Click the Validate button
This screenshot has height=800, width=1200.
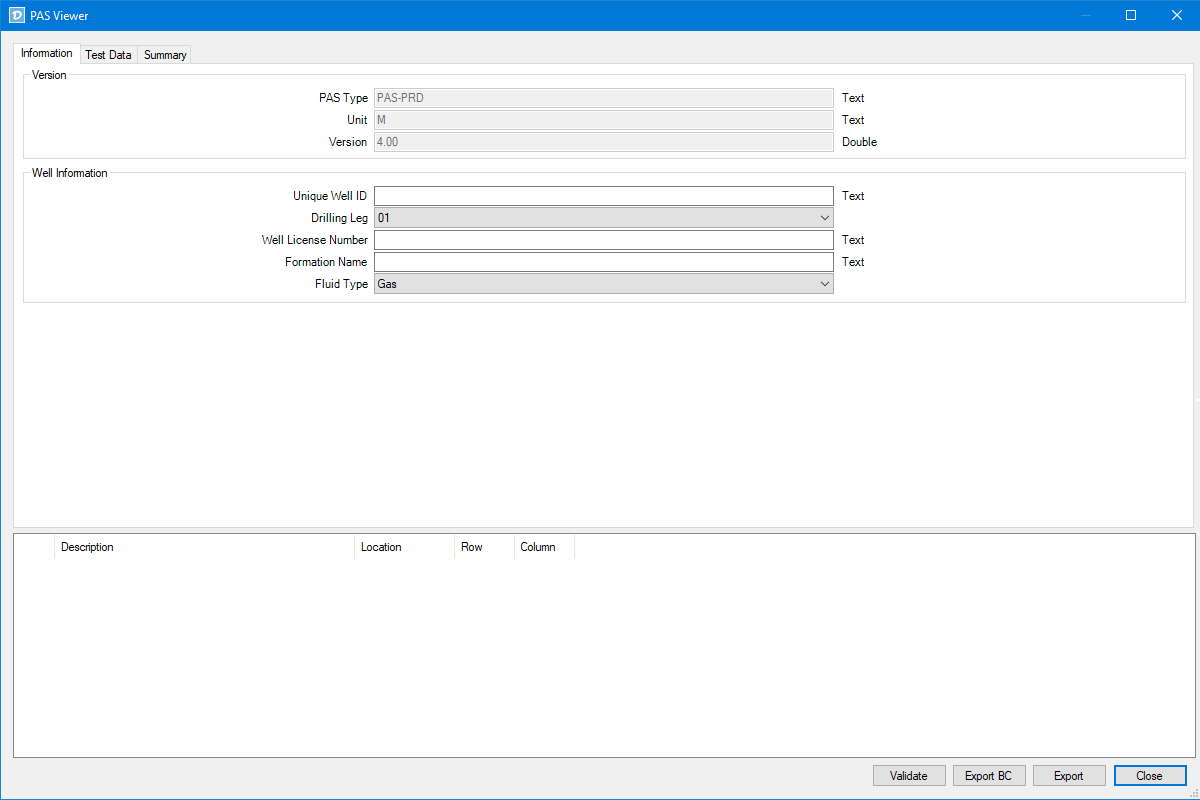click(909, 776)
